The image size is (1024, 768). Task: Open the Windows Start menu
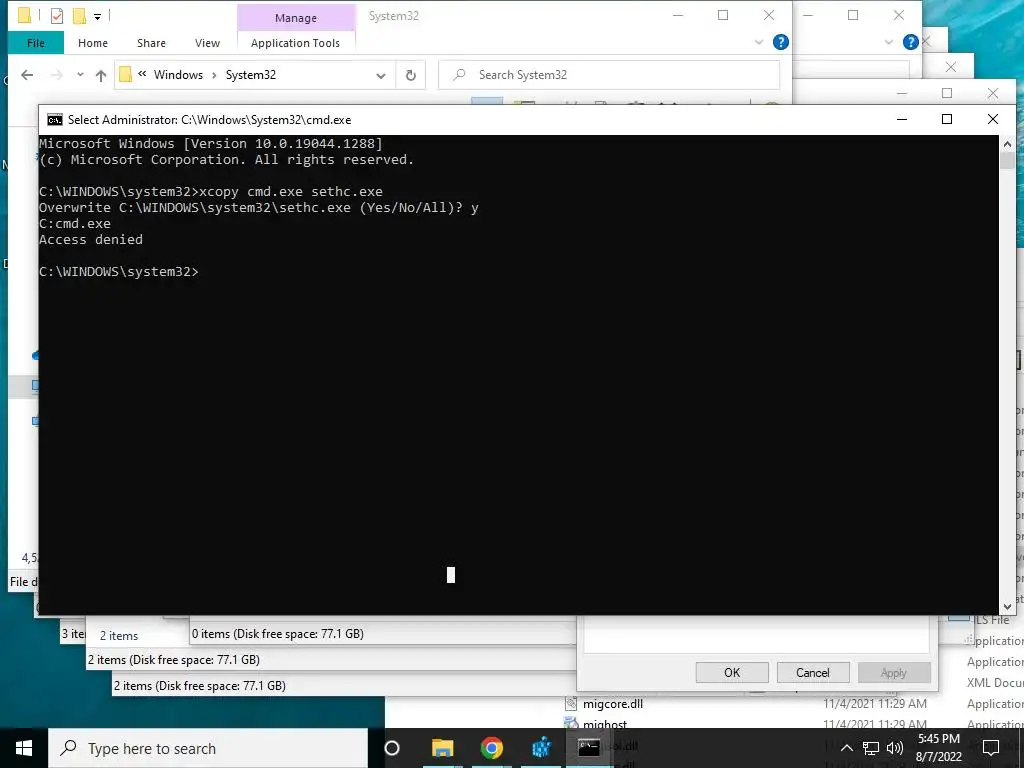click(x=24, y=748)
